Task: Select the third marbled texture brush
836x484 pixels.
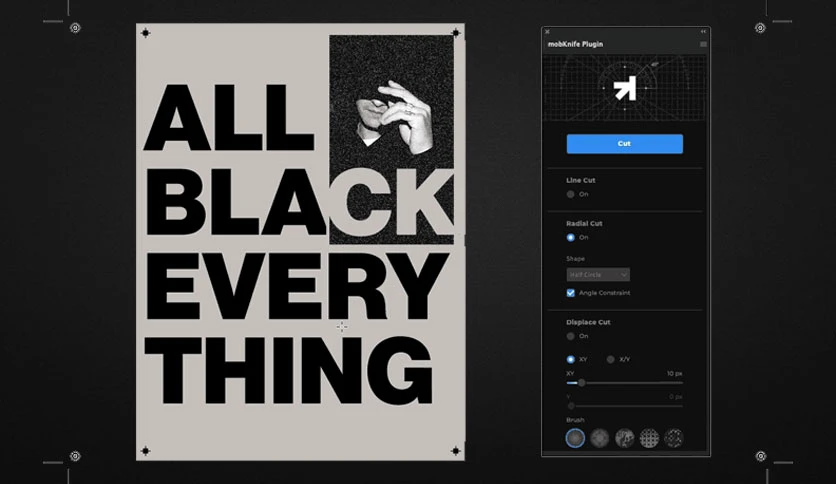Action: [x=624, y=438]
